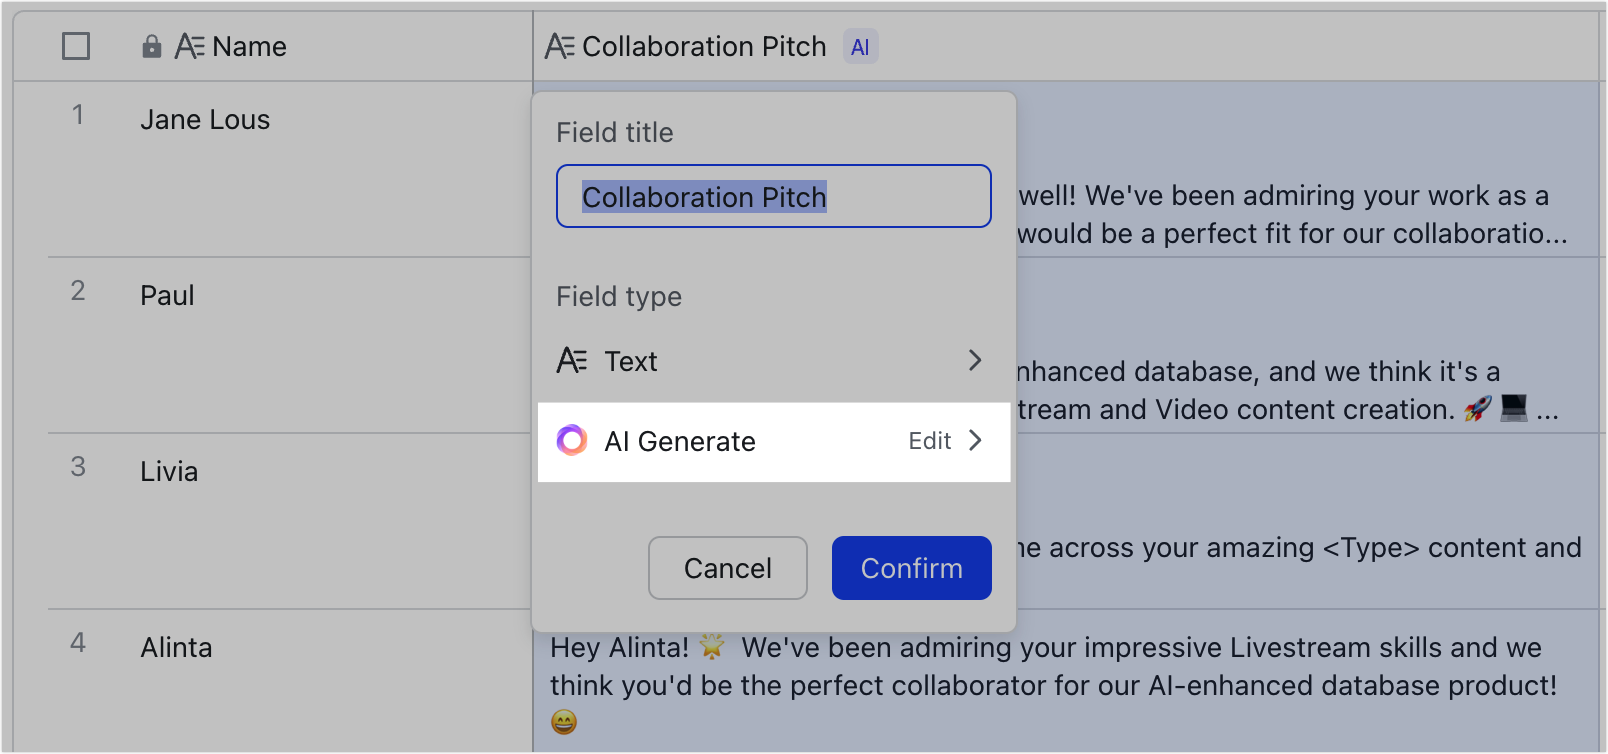This screenshot has height=754, width=1608.
Task: Click the AI Generate gradient circle icon
Action: coord(572,441)
